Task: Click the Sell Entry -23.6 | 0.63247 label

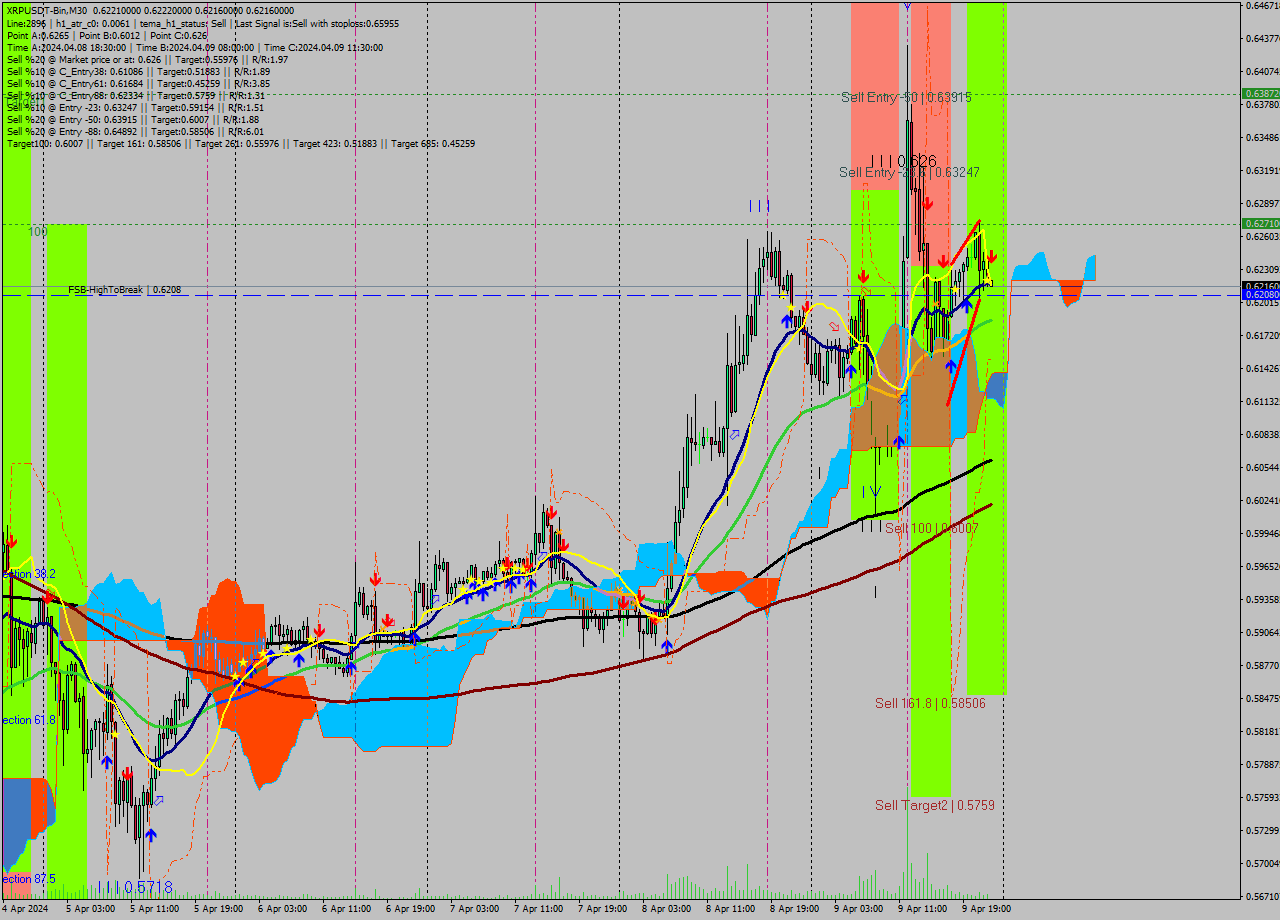Action: 909,172
